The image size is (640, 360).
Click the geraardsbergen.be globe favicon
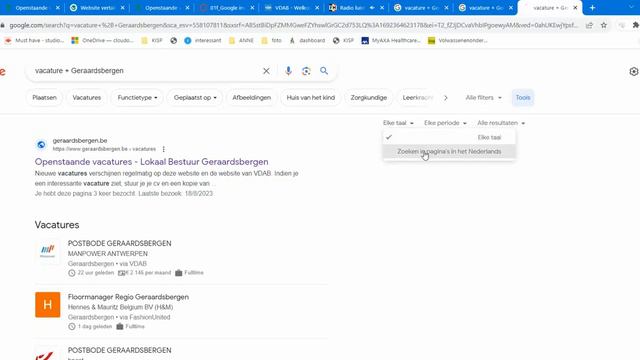(41, 144)
